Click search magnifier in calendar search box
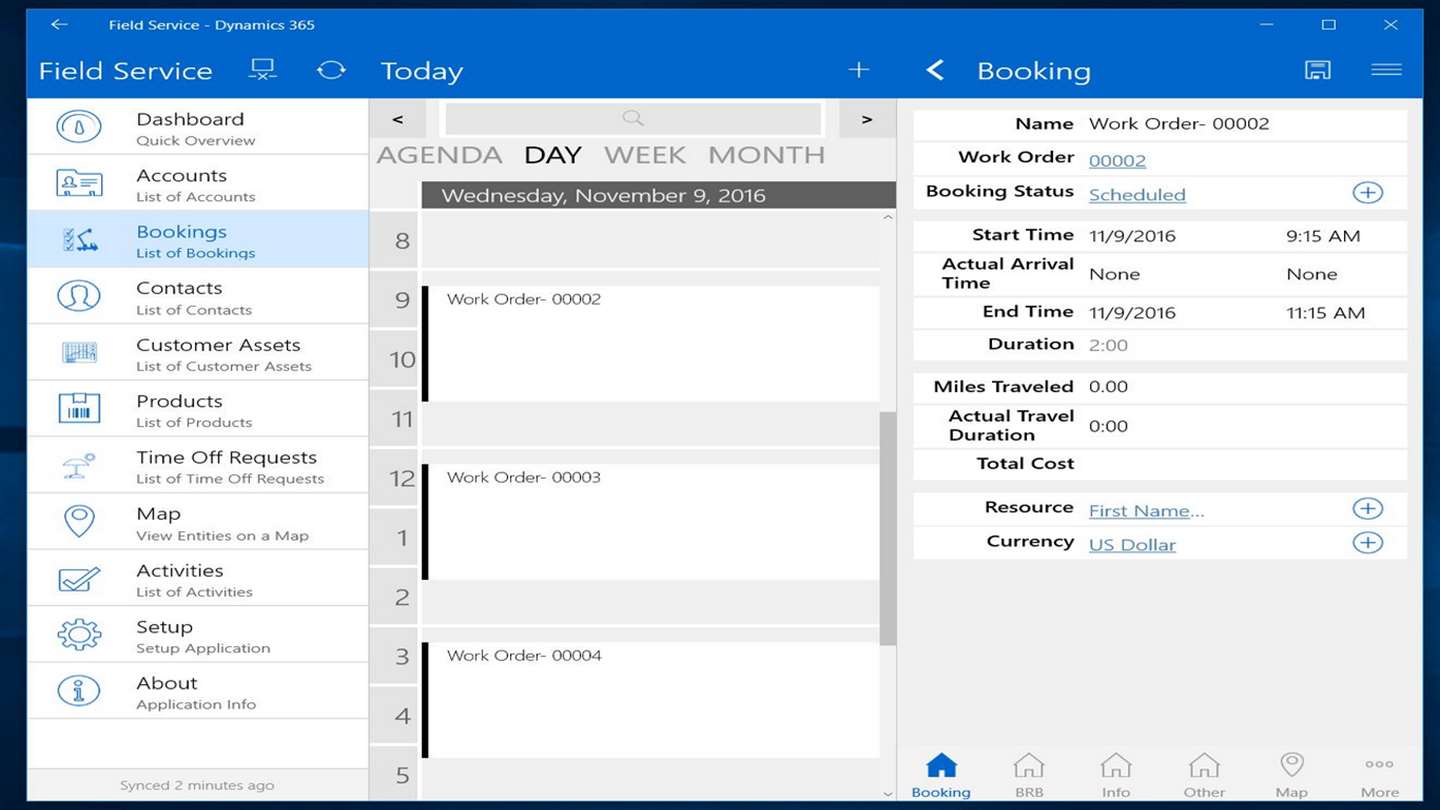This screenshot has height=810, width=1440. [x=633, y=118]
